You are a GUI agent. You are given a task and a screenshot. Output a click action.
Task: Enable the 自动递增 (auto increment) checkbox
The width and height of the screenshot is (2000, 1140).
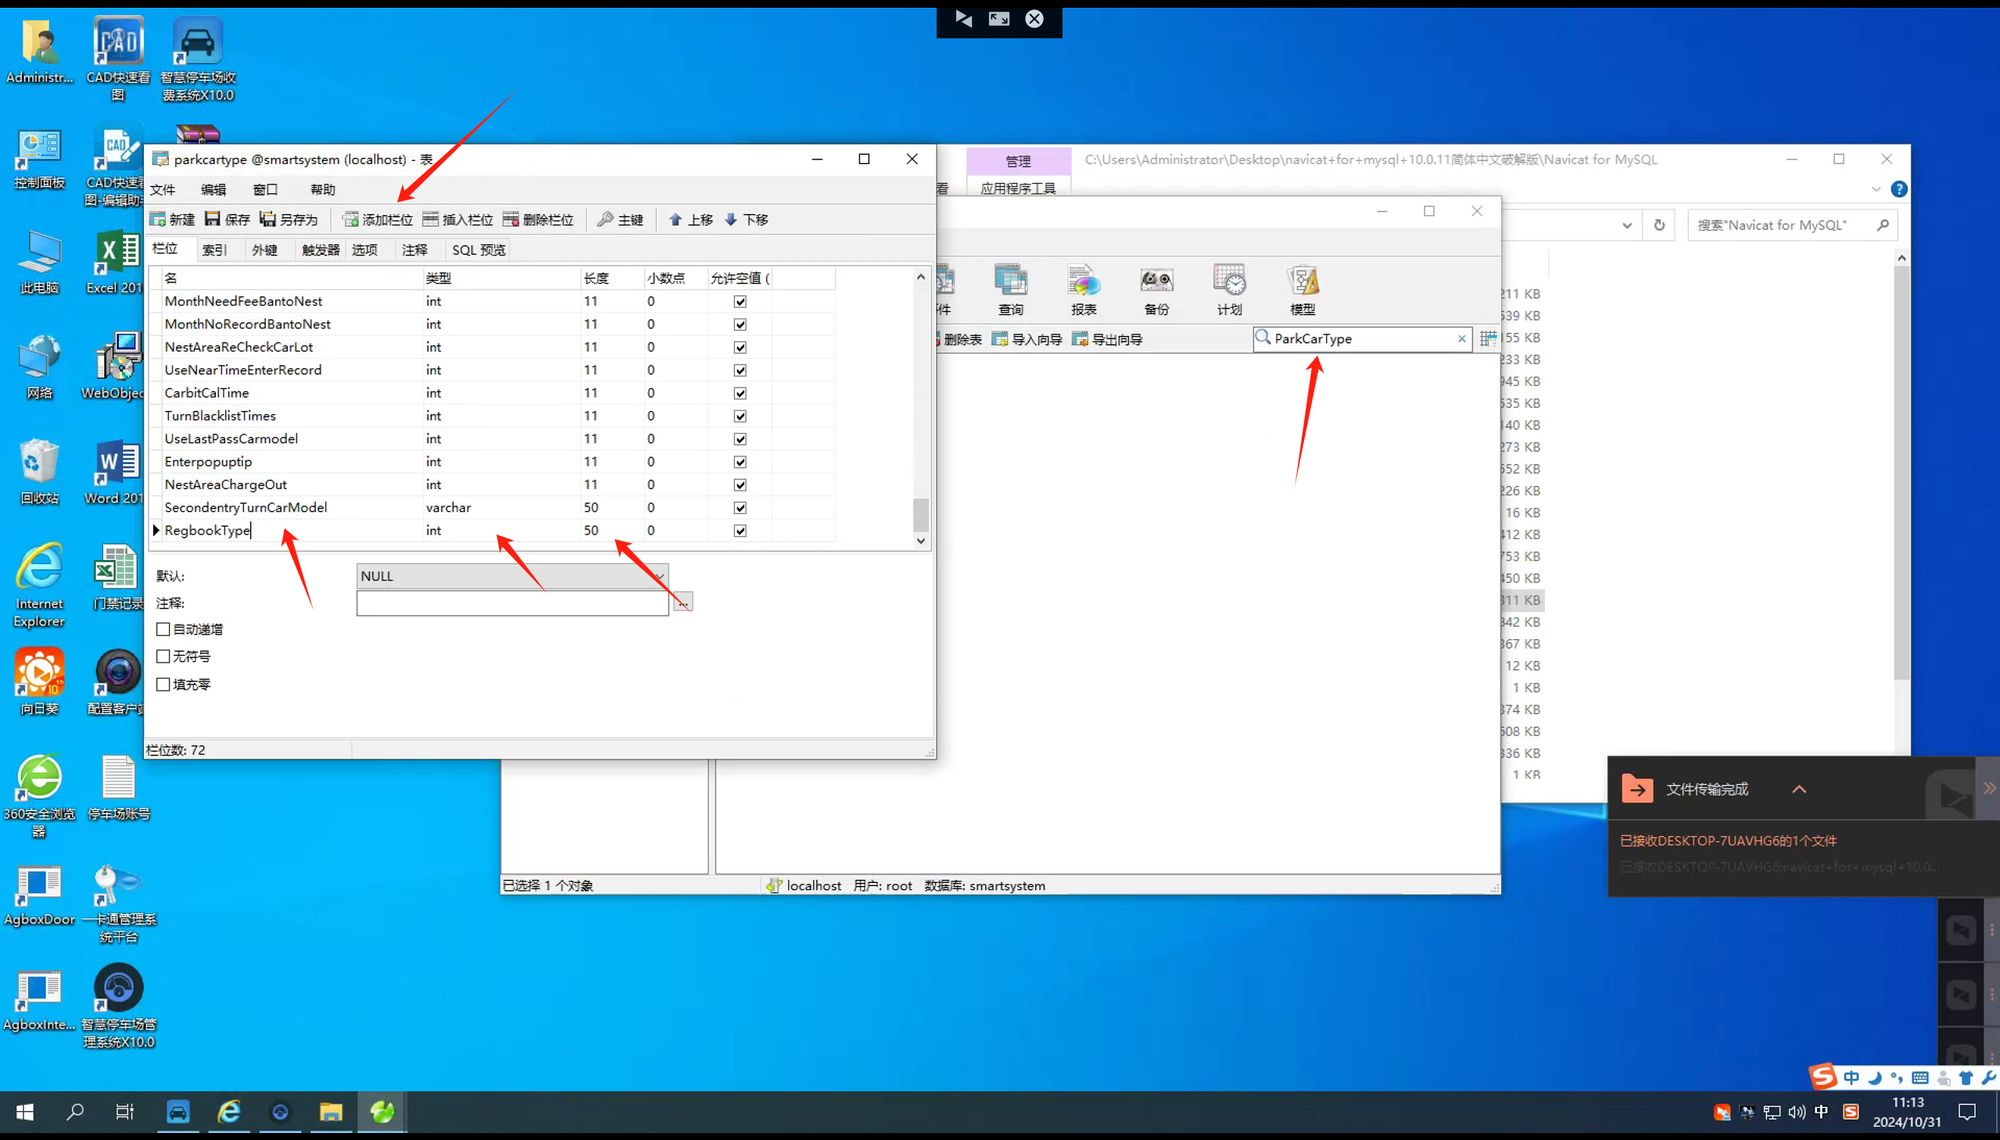click(163, 629)
